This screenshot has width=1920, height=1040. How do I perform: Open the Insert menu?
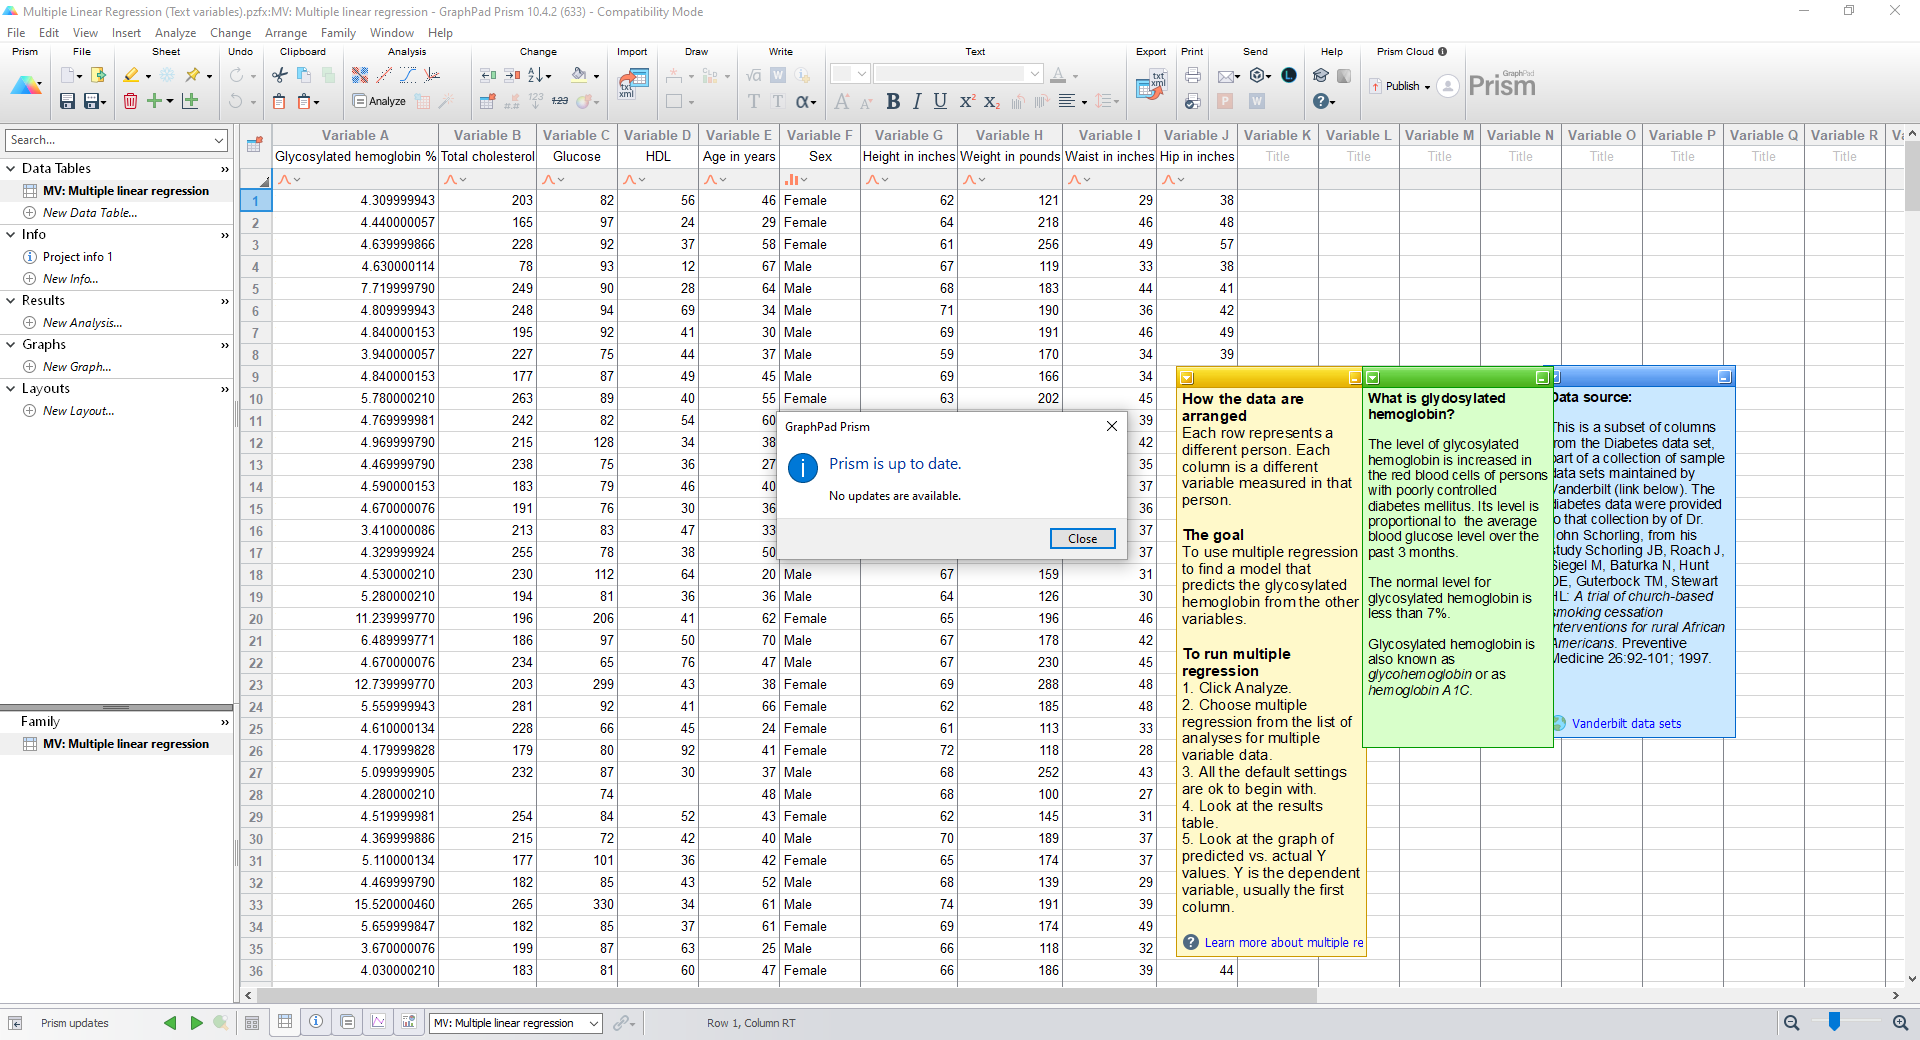tap(126, 33)
